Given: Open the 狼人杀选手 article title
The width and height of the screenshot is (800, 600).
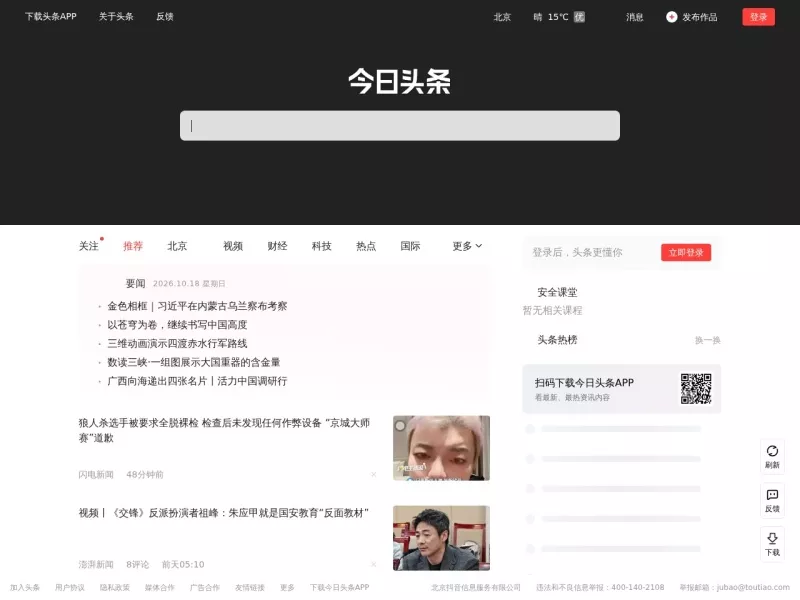Looking at the screenshot, I should [224, 430].
